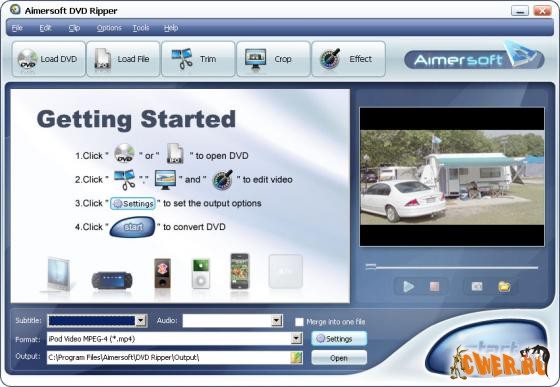Click the Load File toolbar button
Screen dimensions: 560x387
(123, 59)
